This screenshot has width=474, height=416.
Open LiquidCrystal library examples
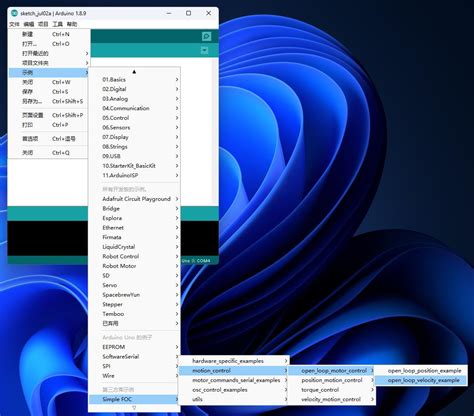[x=134, y=247]
